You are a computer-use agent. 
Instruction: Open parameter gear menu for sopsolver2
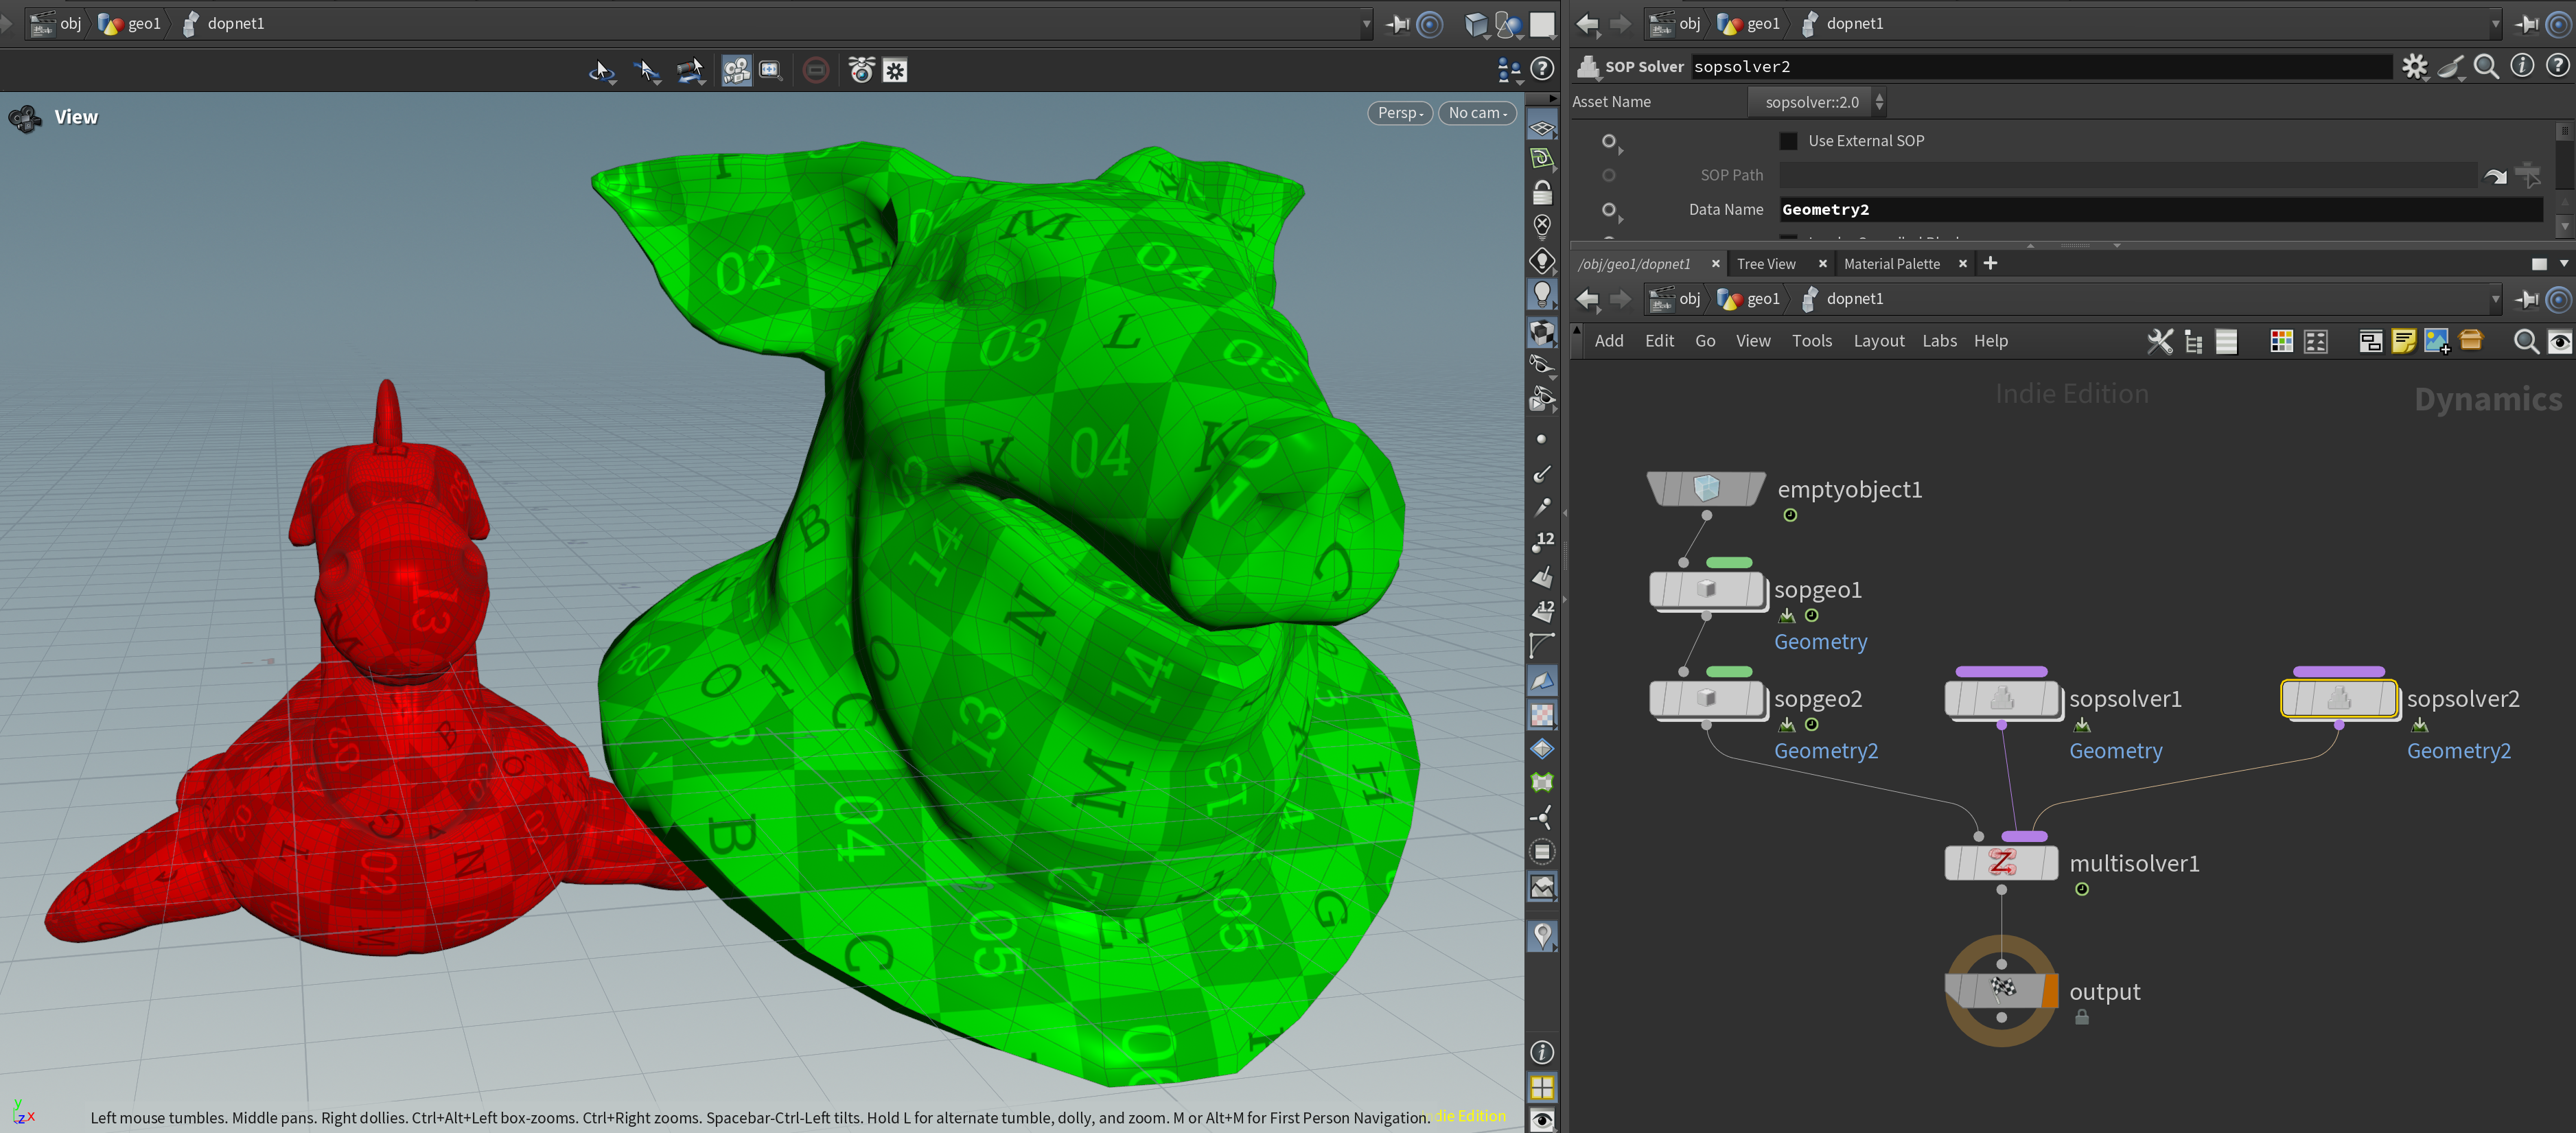tap(2415, 67)
